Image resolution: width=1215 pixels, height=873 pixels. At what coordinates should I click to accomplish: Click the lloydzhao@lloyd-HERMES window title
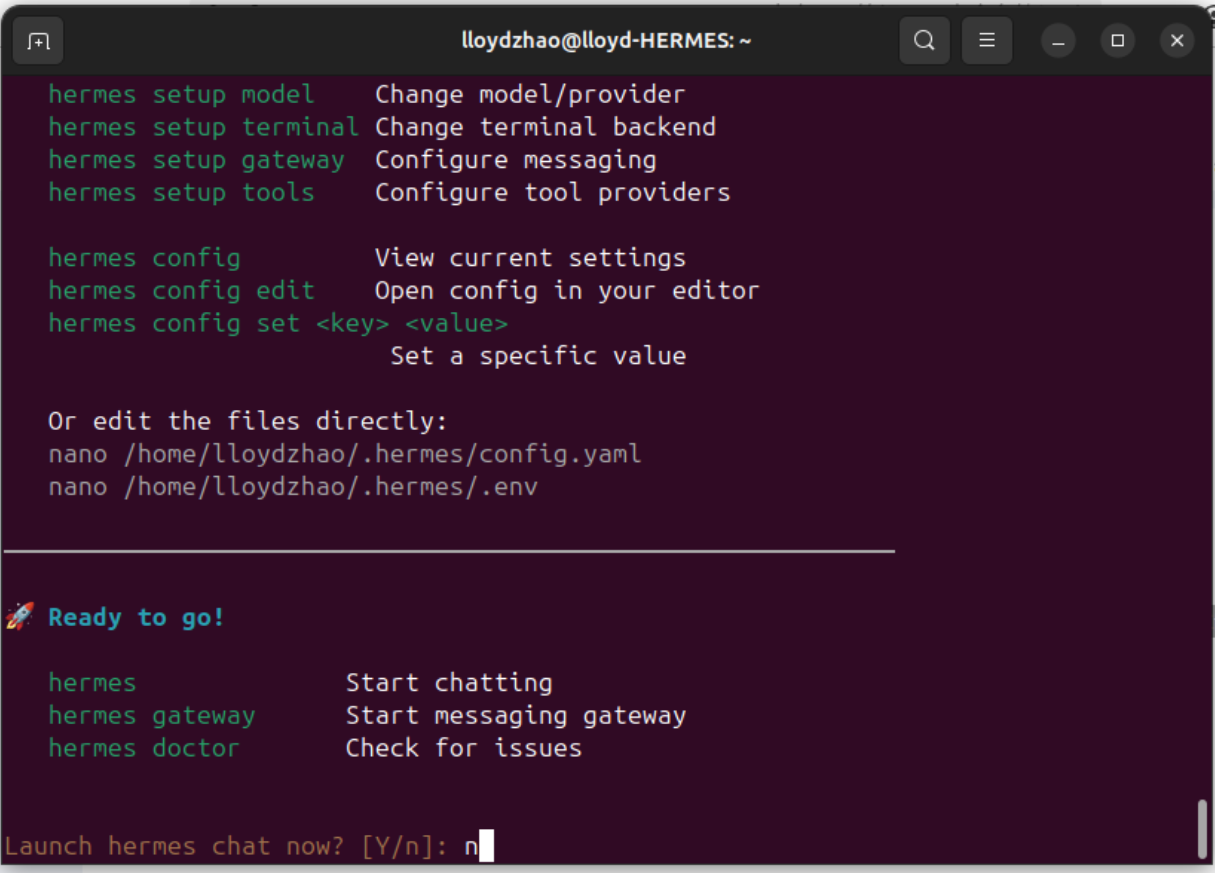606,41
